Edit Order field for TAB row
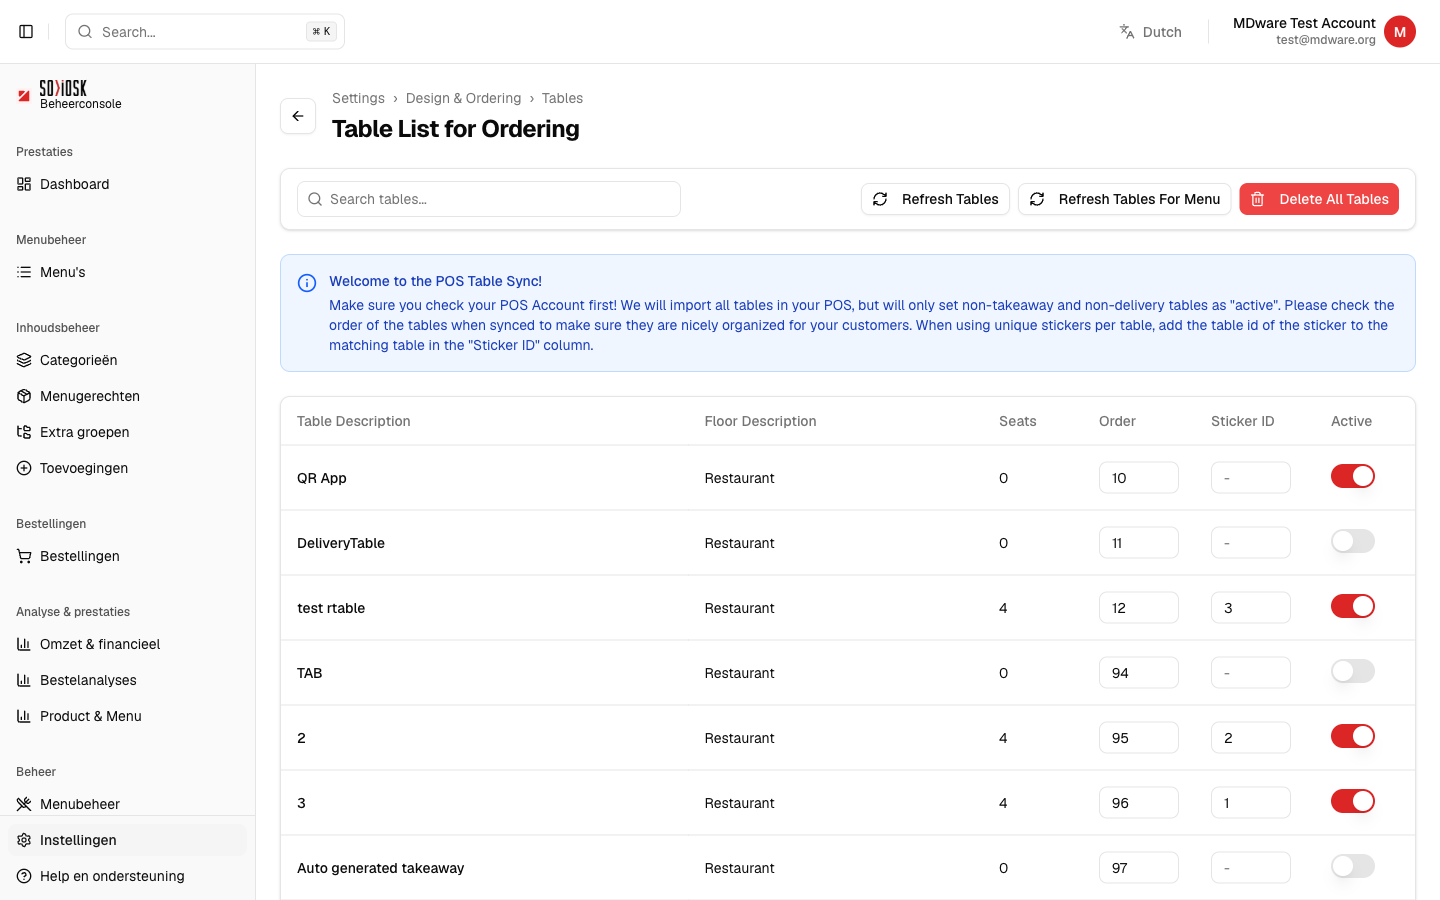1440x900 pixels. pyautogui.click(x=1139, y=673)
